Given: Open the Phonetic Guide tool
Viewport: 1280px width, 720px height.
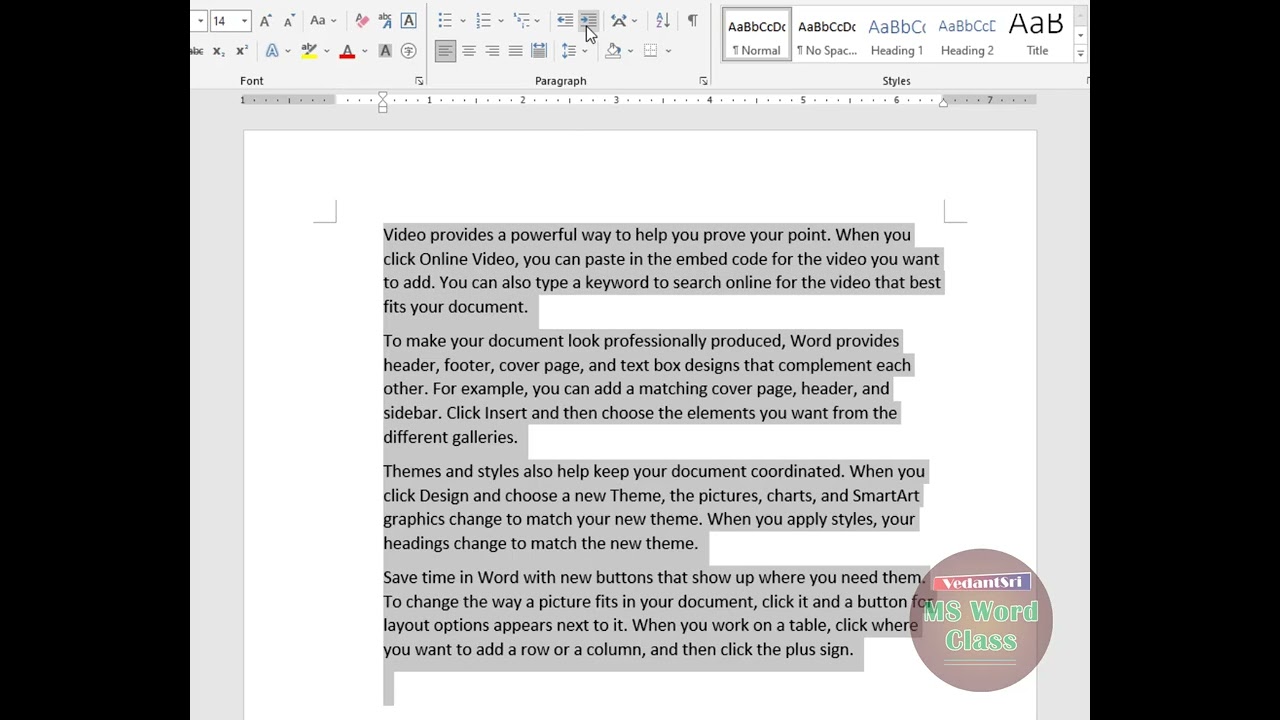Looking at the screenshot, I should pyautogui.click(x=385, y=20).
